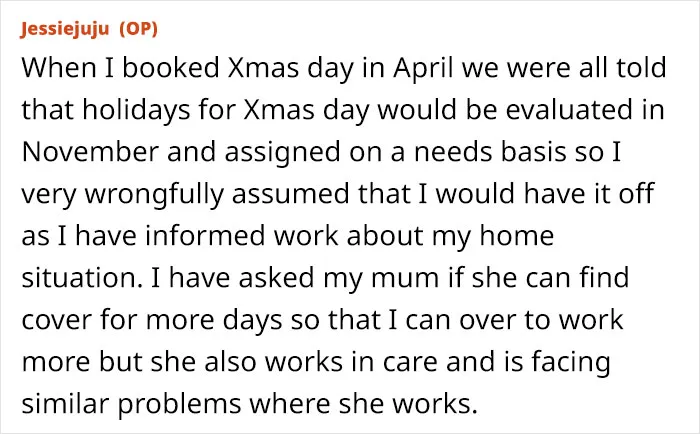Click the word 'assigned' in the post

point(282,152)
